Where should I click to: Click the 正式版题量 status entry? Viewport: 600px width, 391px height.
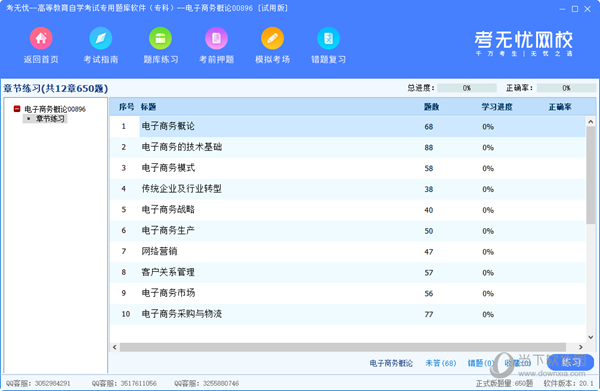click(x=504, y=383)
